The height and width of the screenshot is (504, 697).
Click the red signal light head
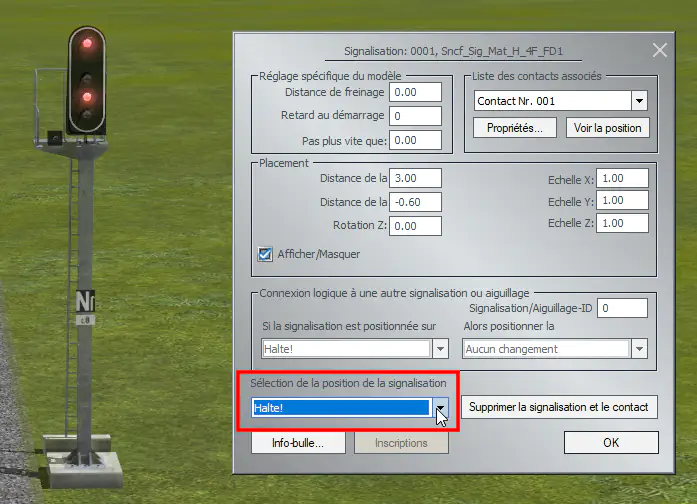pyautogui.click(x=87, y=80)
